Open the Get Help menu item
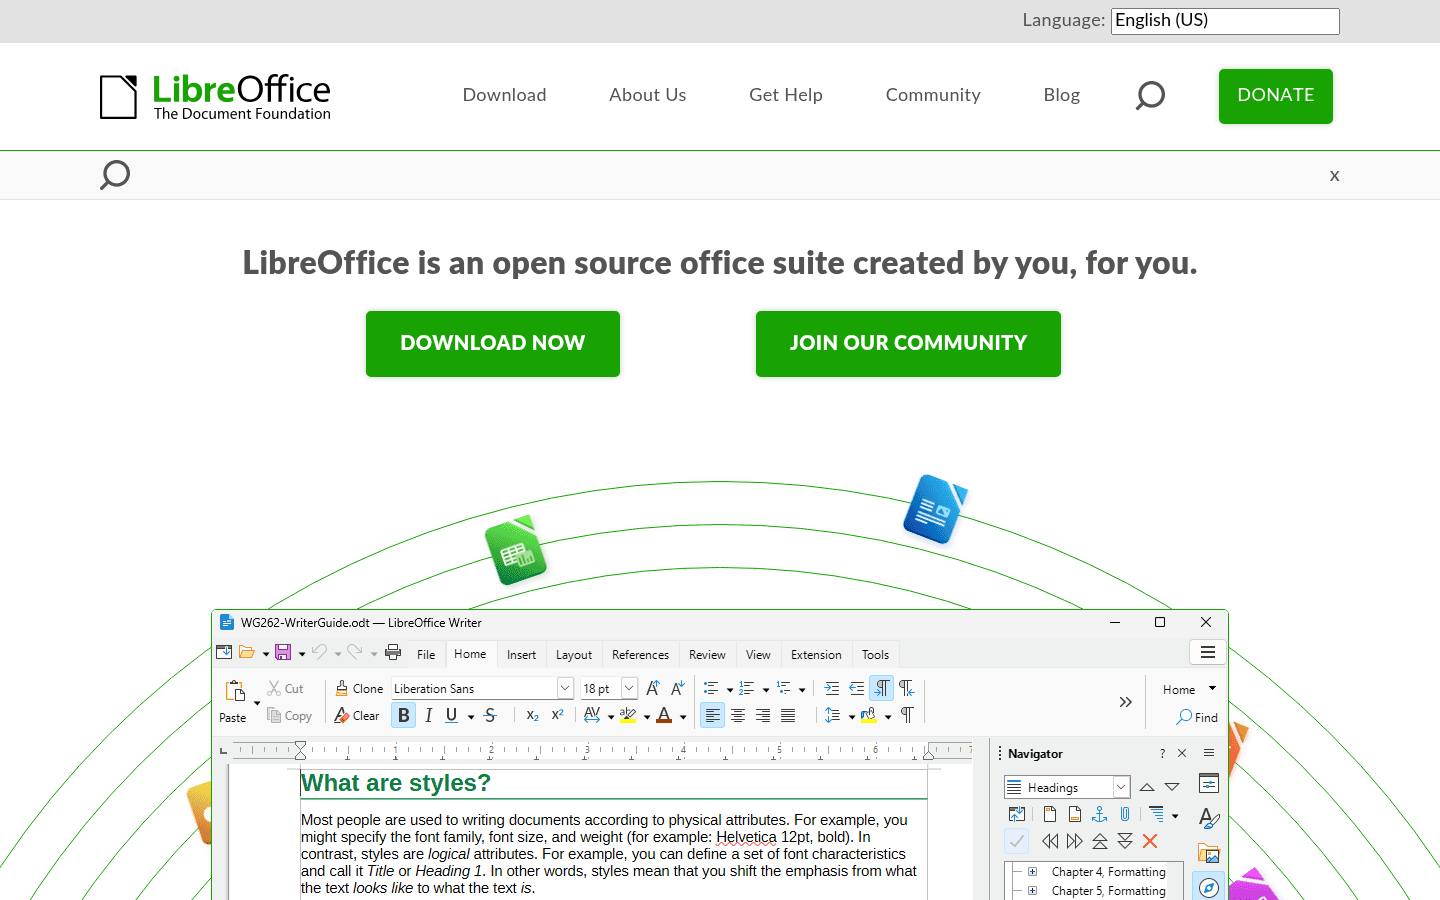1440x900 pixels. coord(786,95)
